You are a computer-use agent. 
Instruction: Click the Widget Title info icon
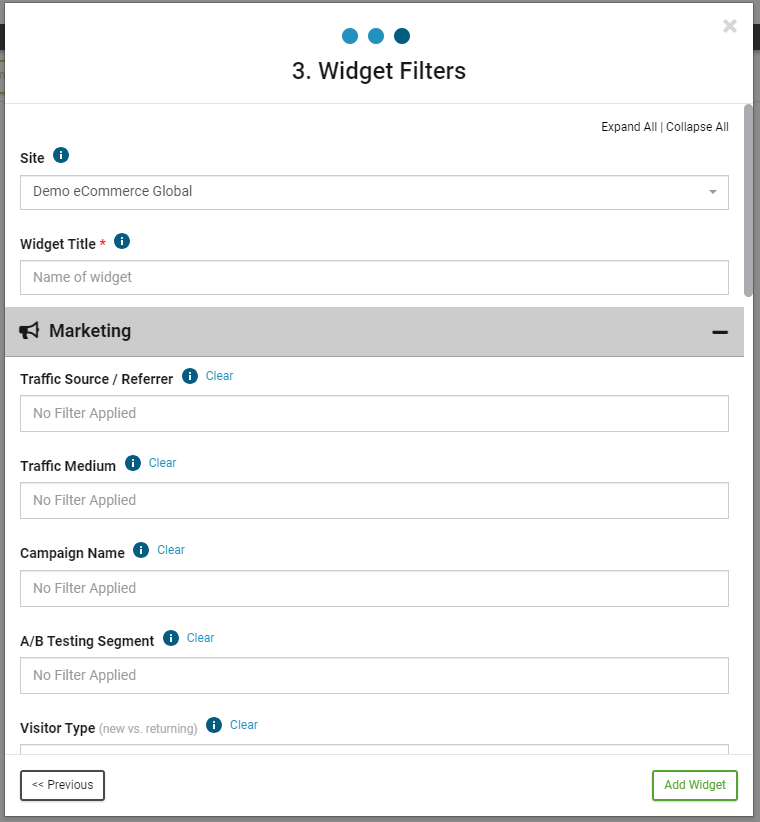pos(122,242)
